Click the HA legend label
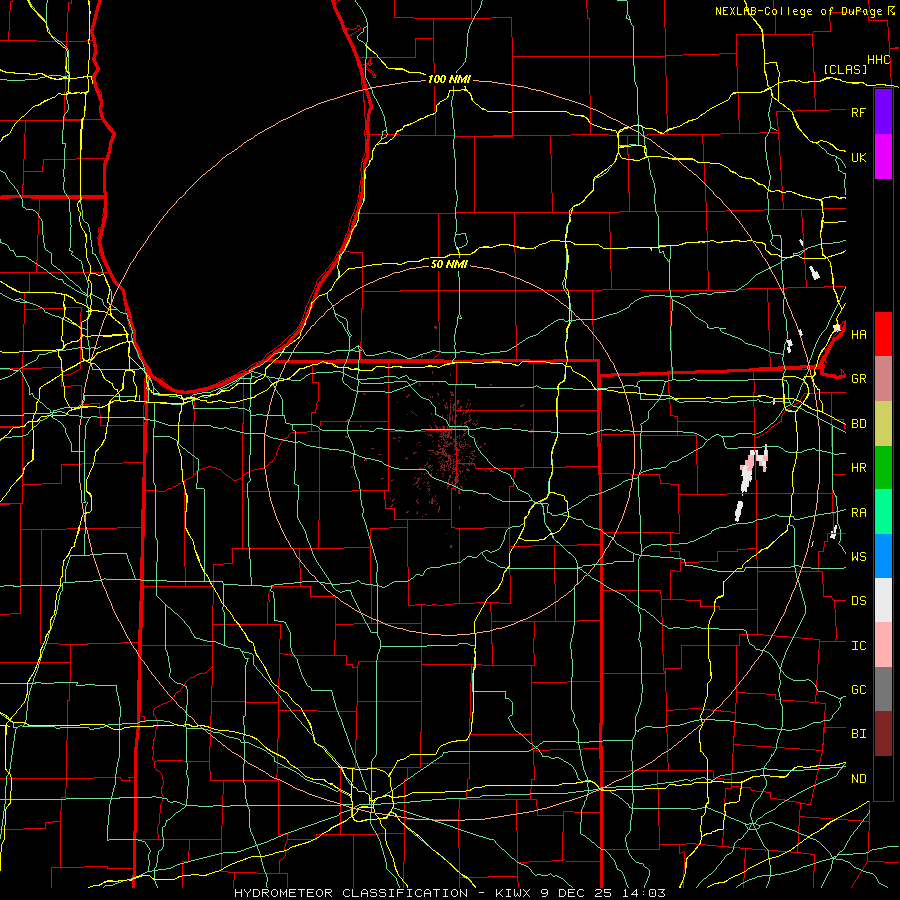 [x=858, y=334]
